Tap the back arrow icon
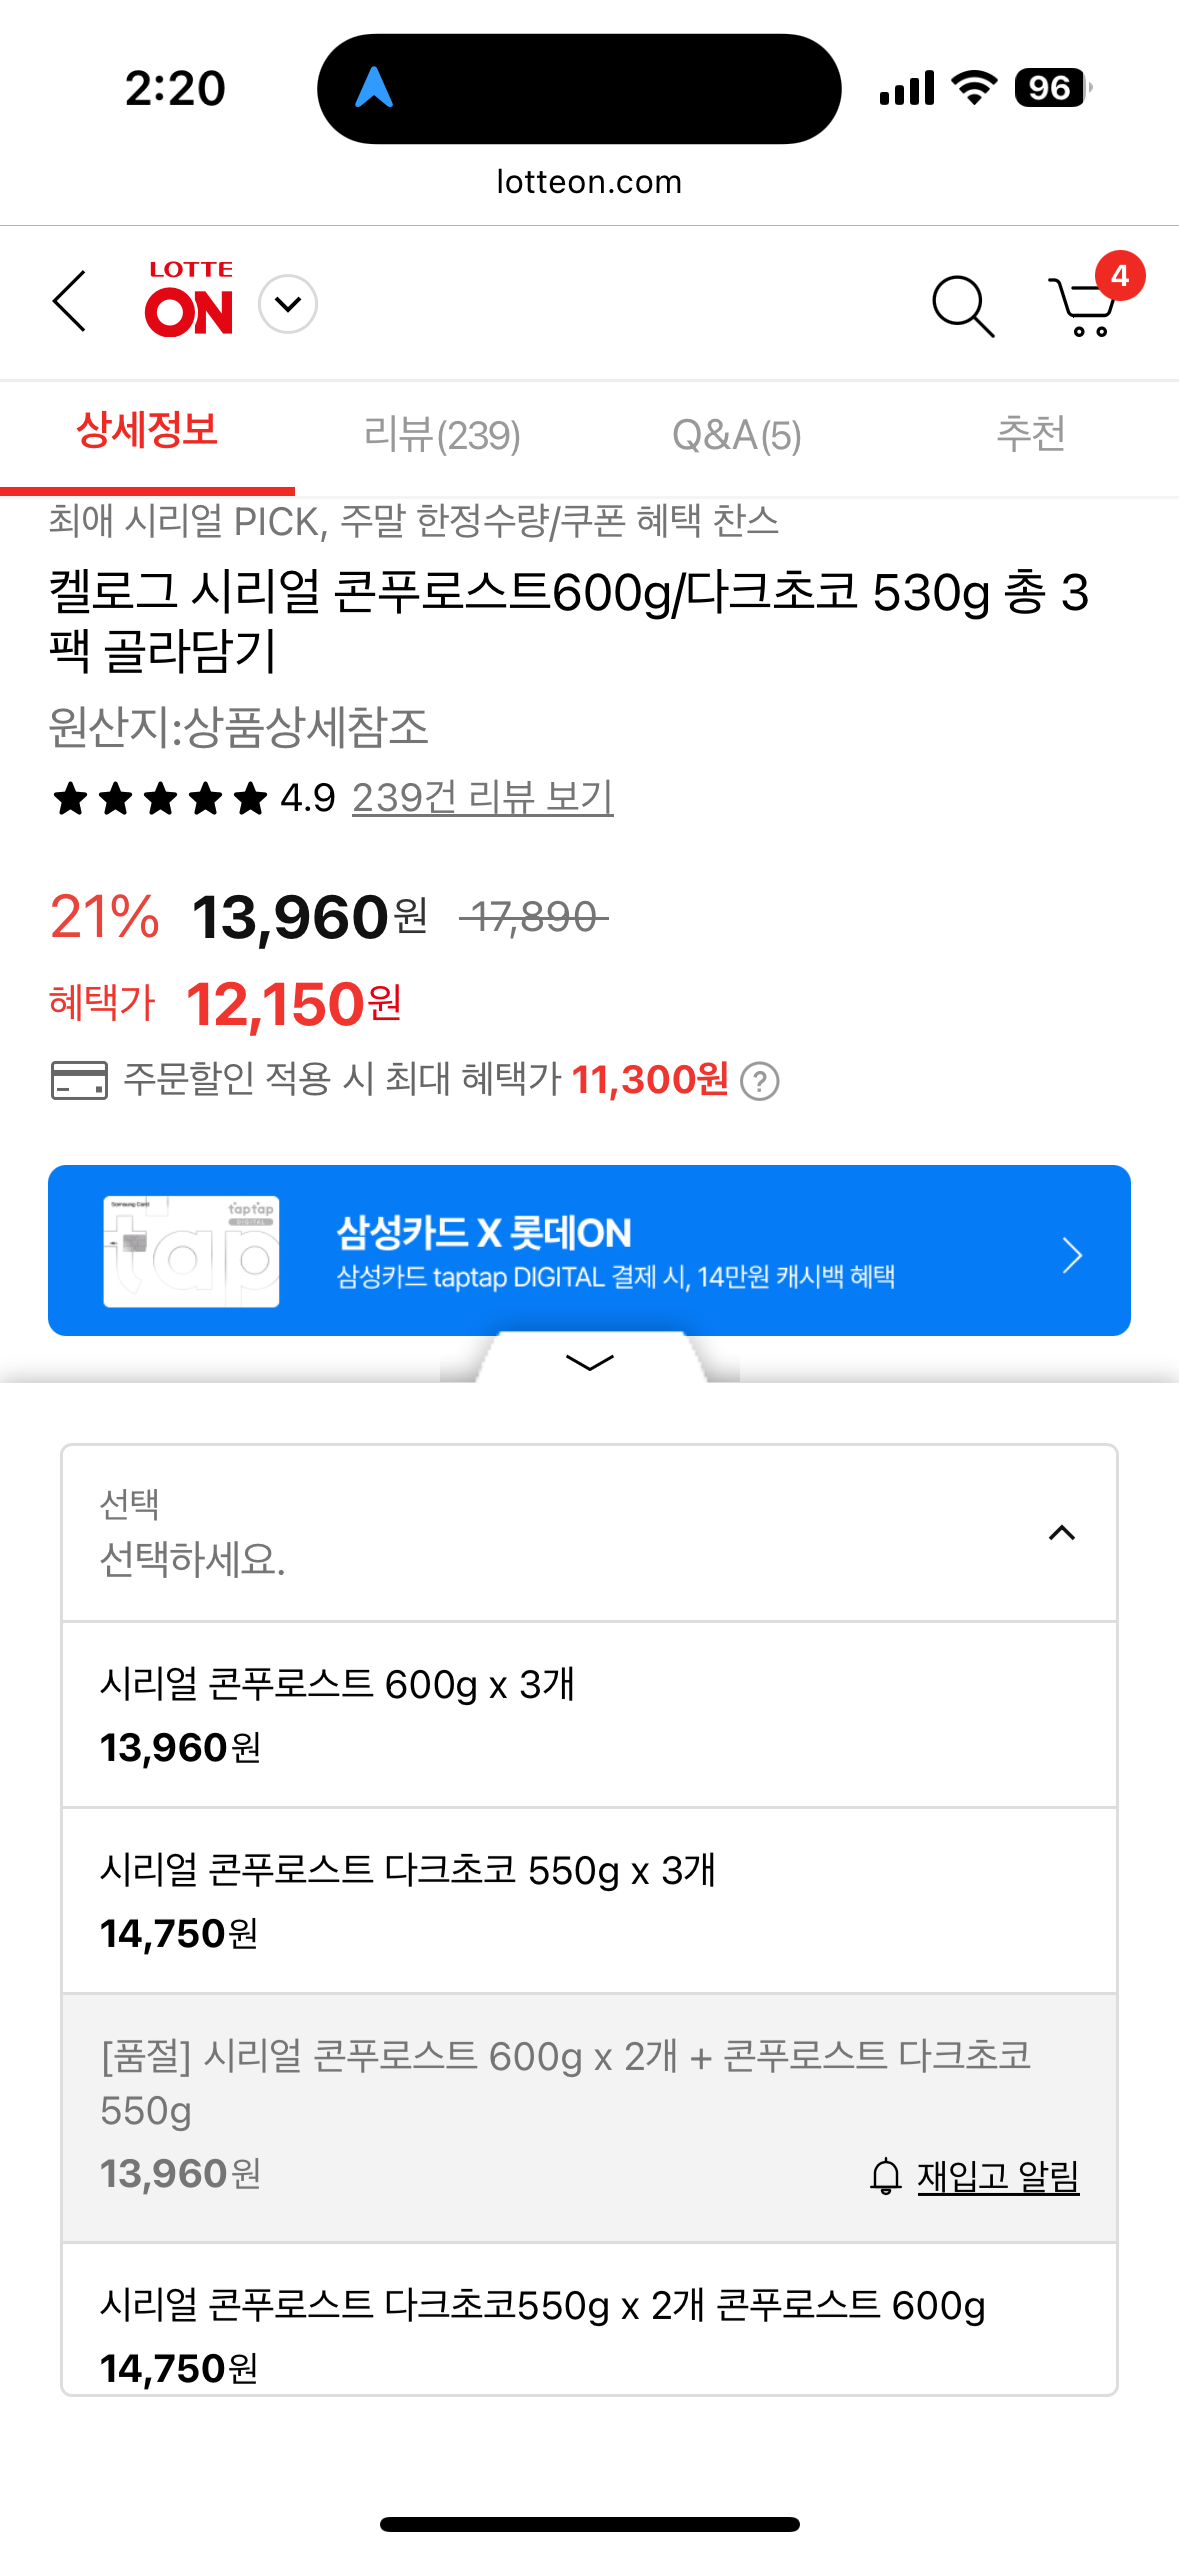Screen dimensions: 1179x2556 click(x=70, y=302)
